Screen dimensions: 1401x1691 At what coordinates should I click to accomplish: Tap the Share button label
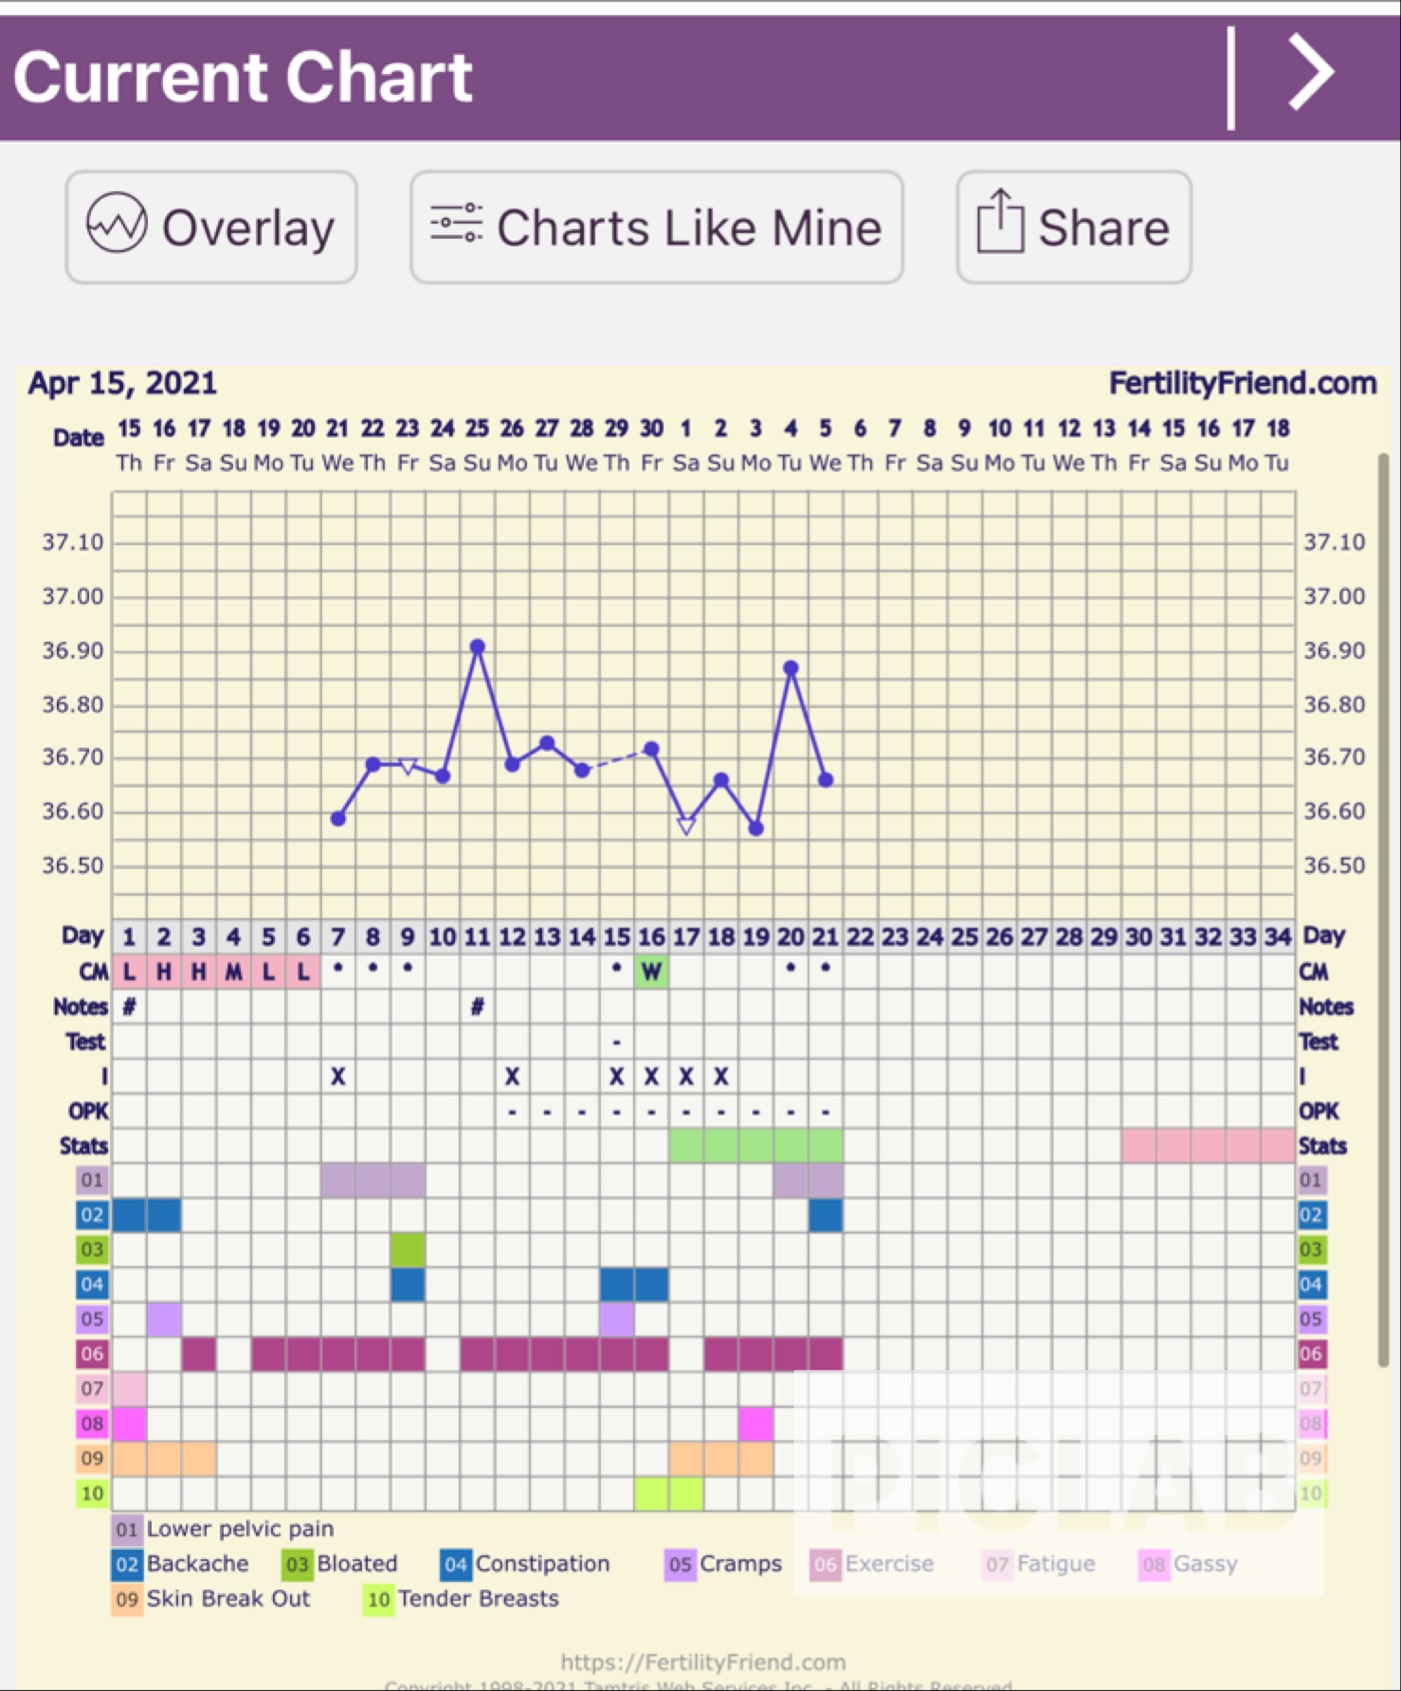(1103, 228)
